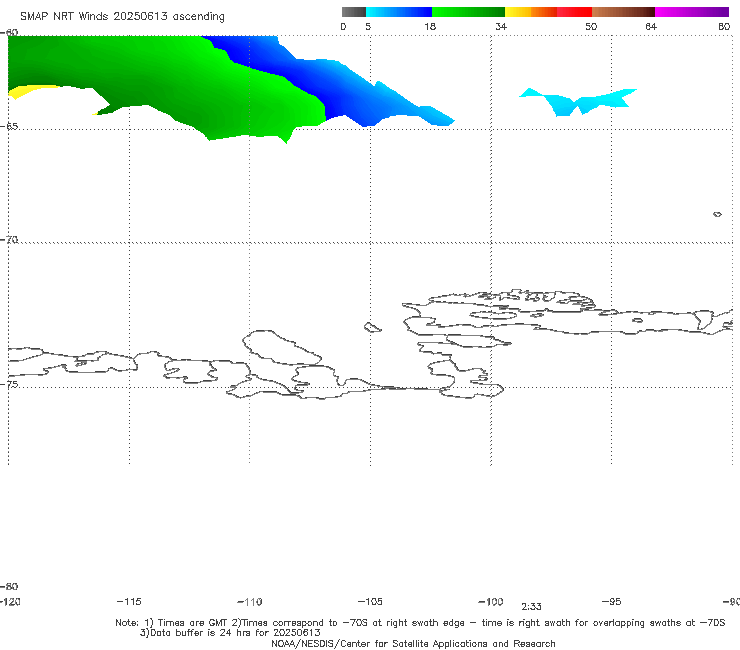Click the latitude label '-80'
This screenshot has height=650, width=740.
[9, 586]
